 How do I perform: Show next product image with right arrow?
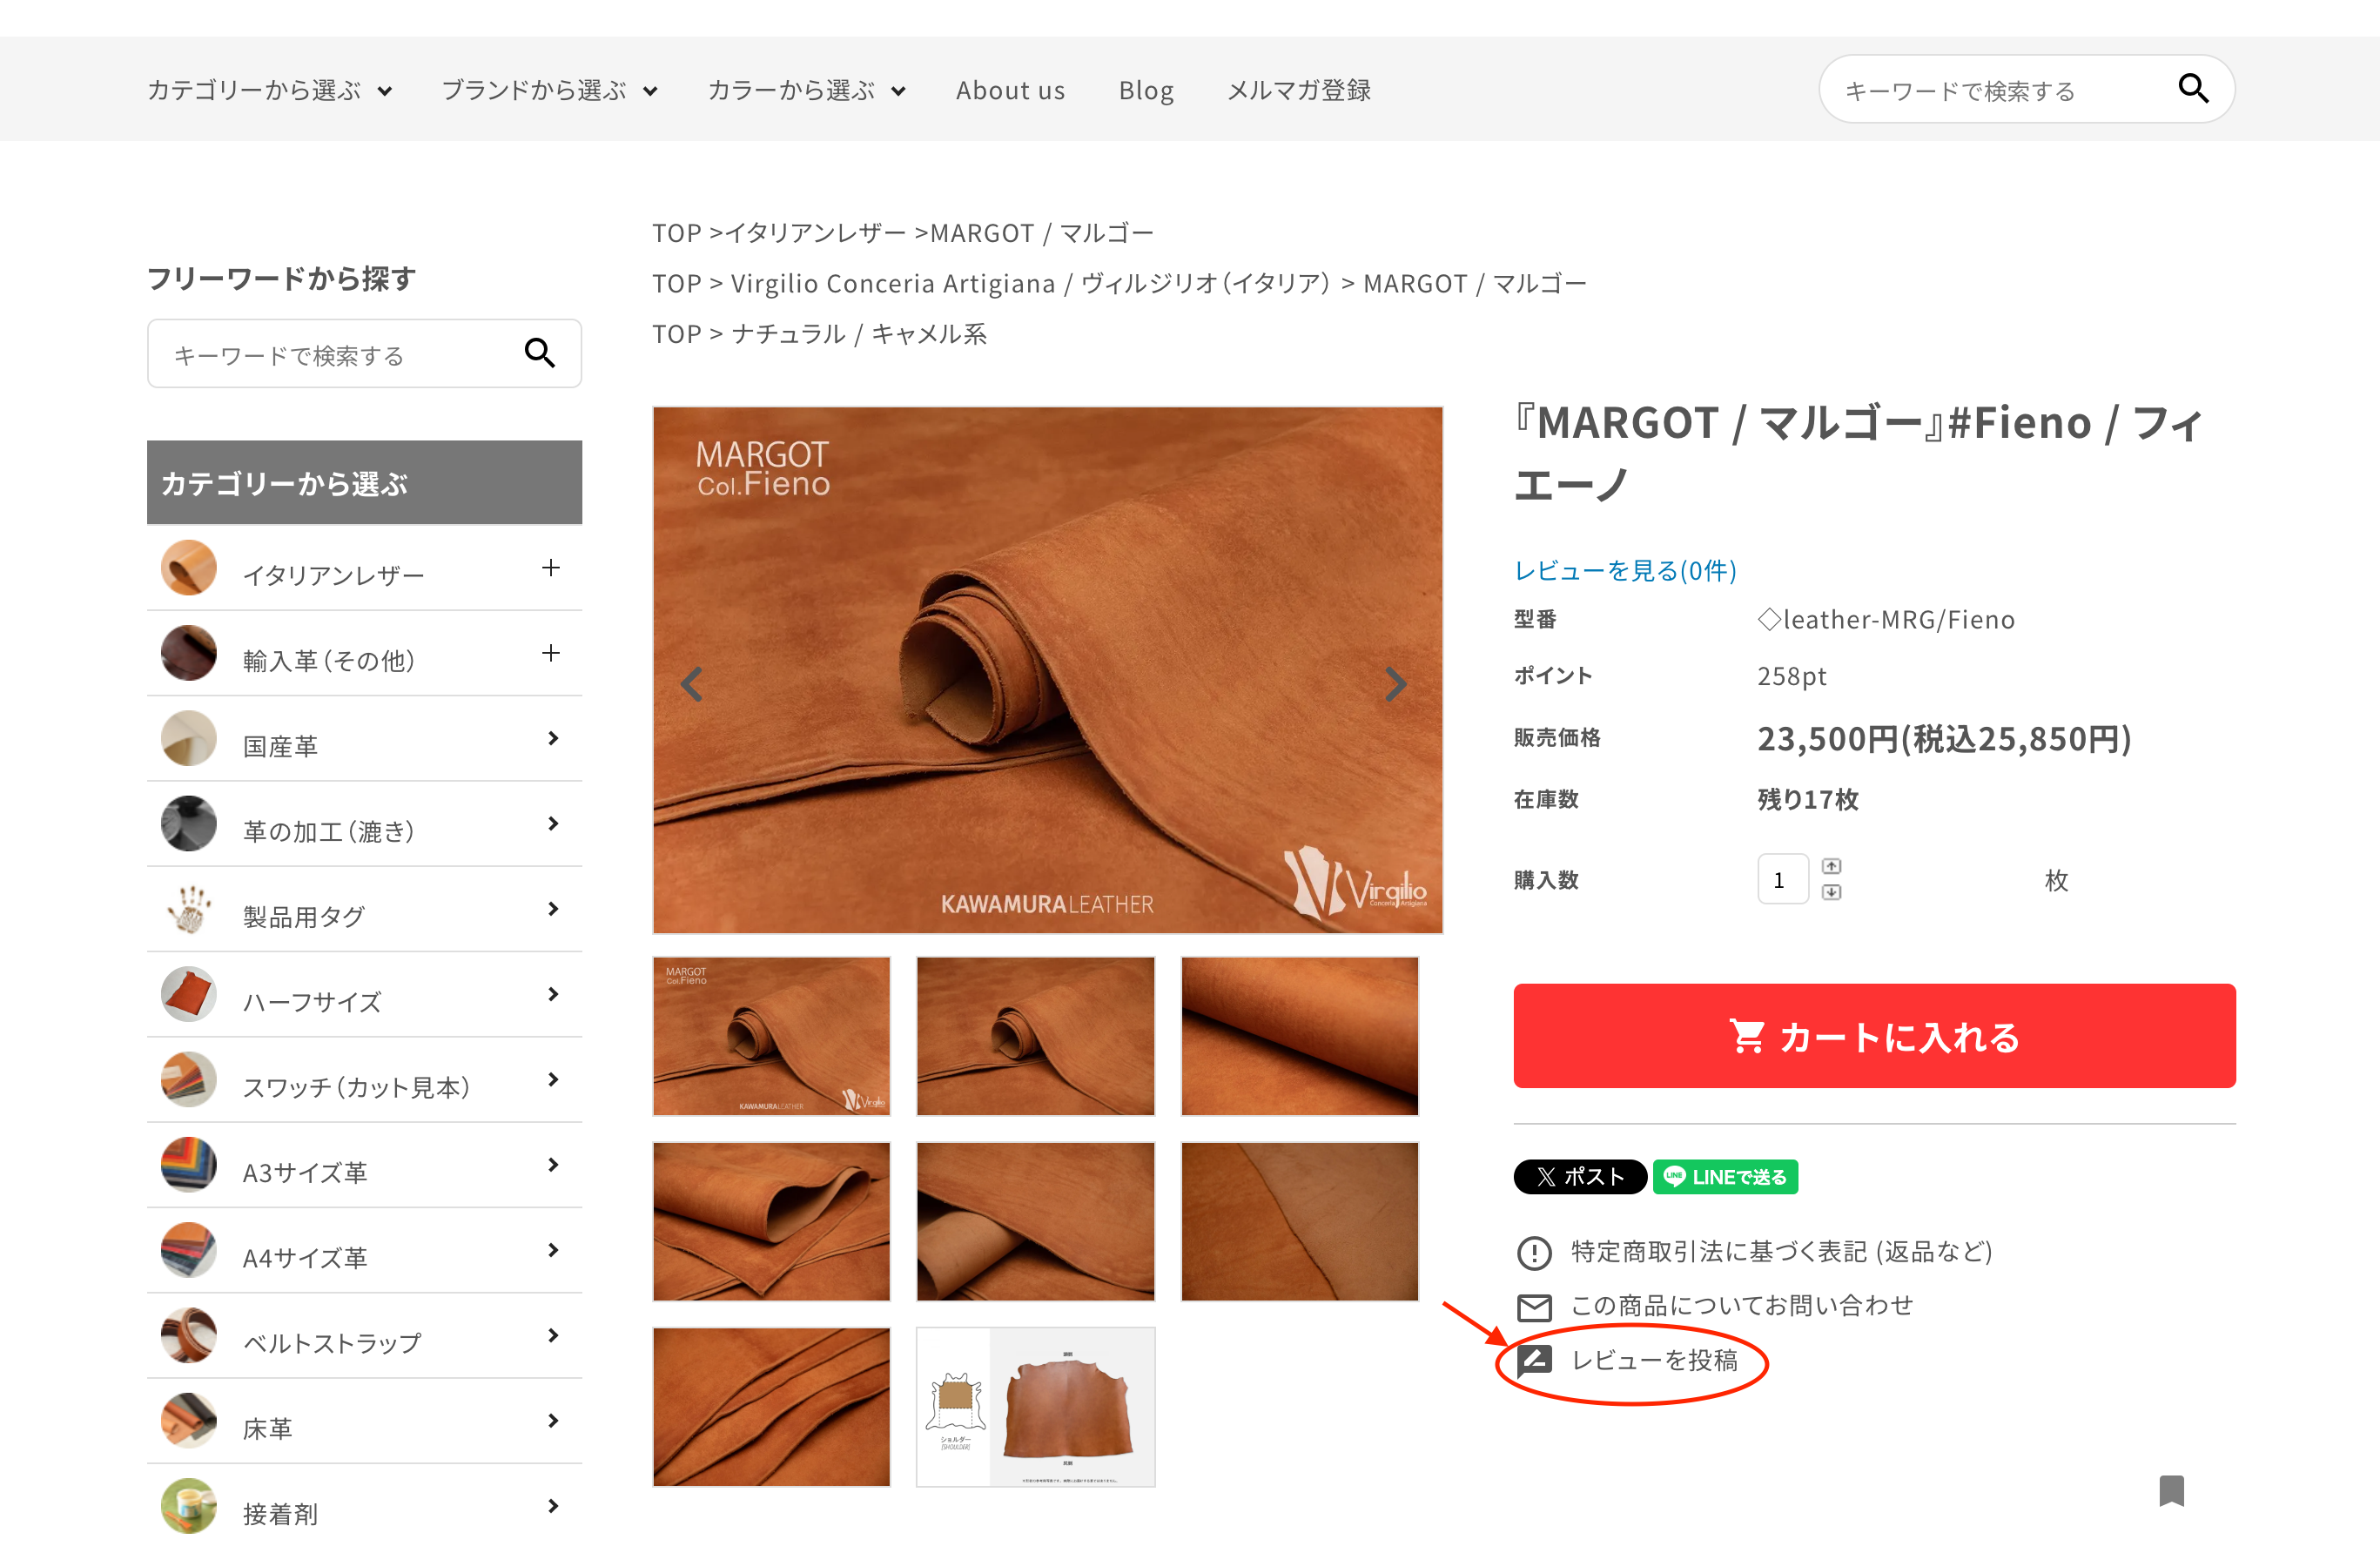tap(1396, 685)
